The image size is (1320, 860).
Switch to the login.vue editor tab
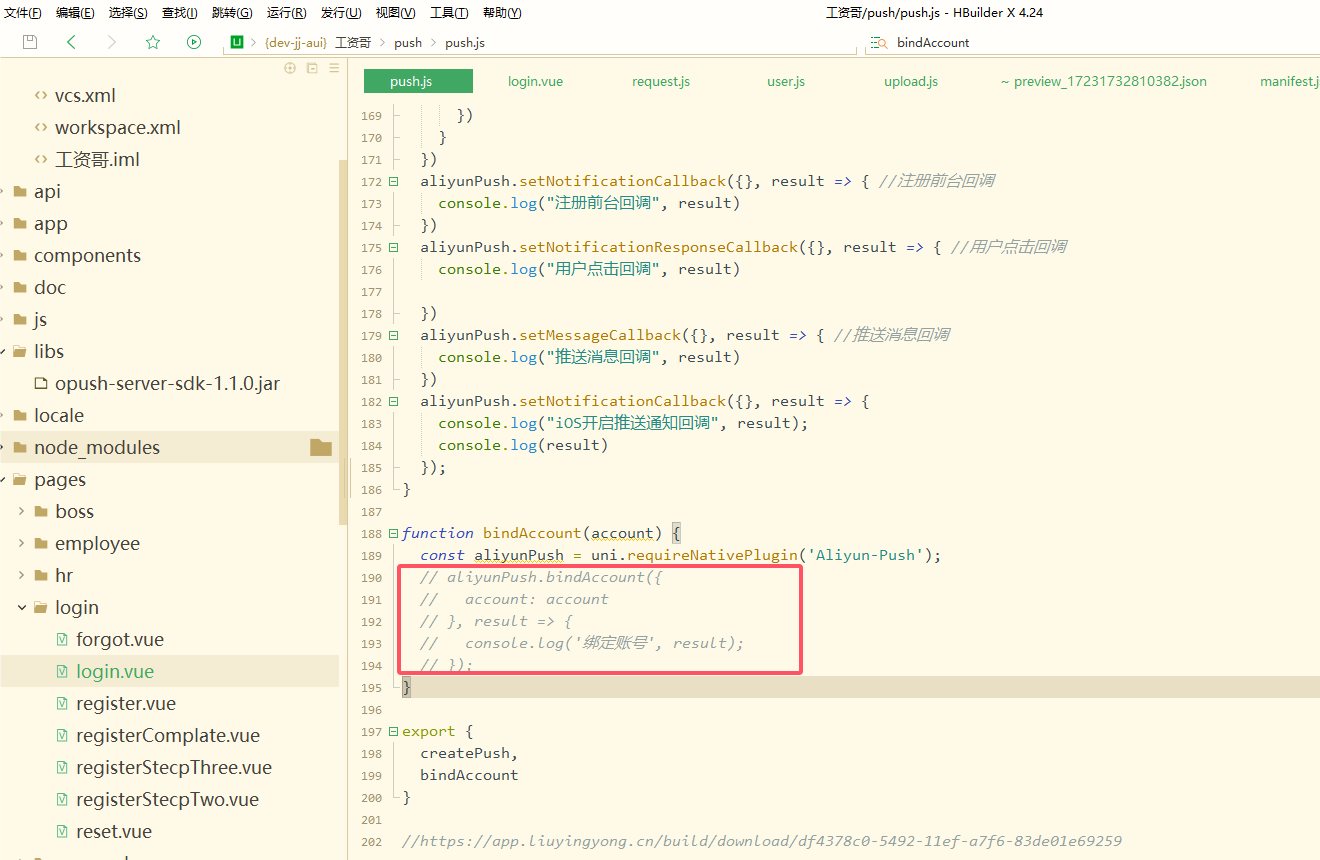[535, 82]
